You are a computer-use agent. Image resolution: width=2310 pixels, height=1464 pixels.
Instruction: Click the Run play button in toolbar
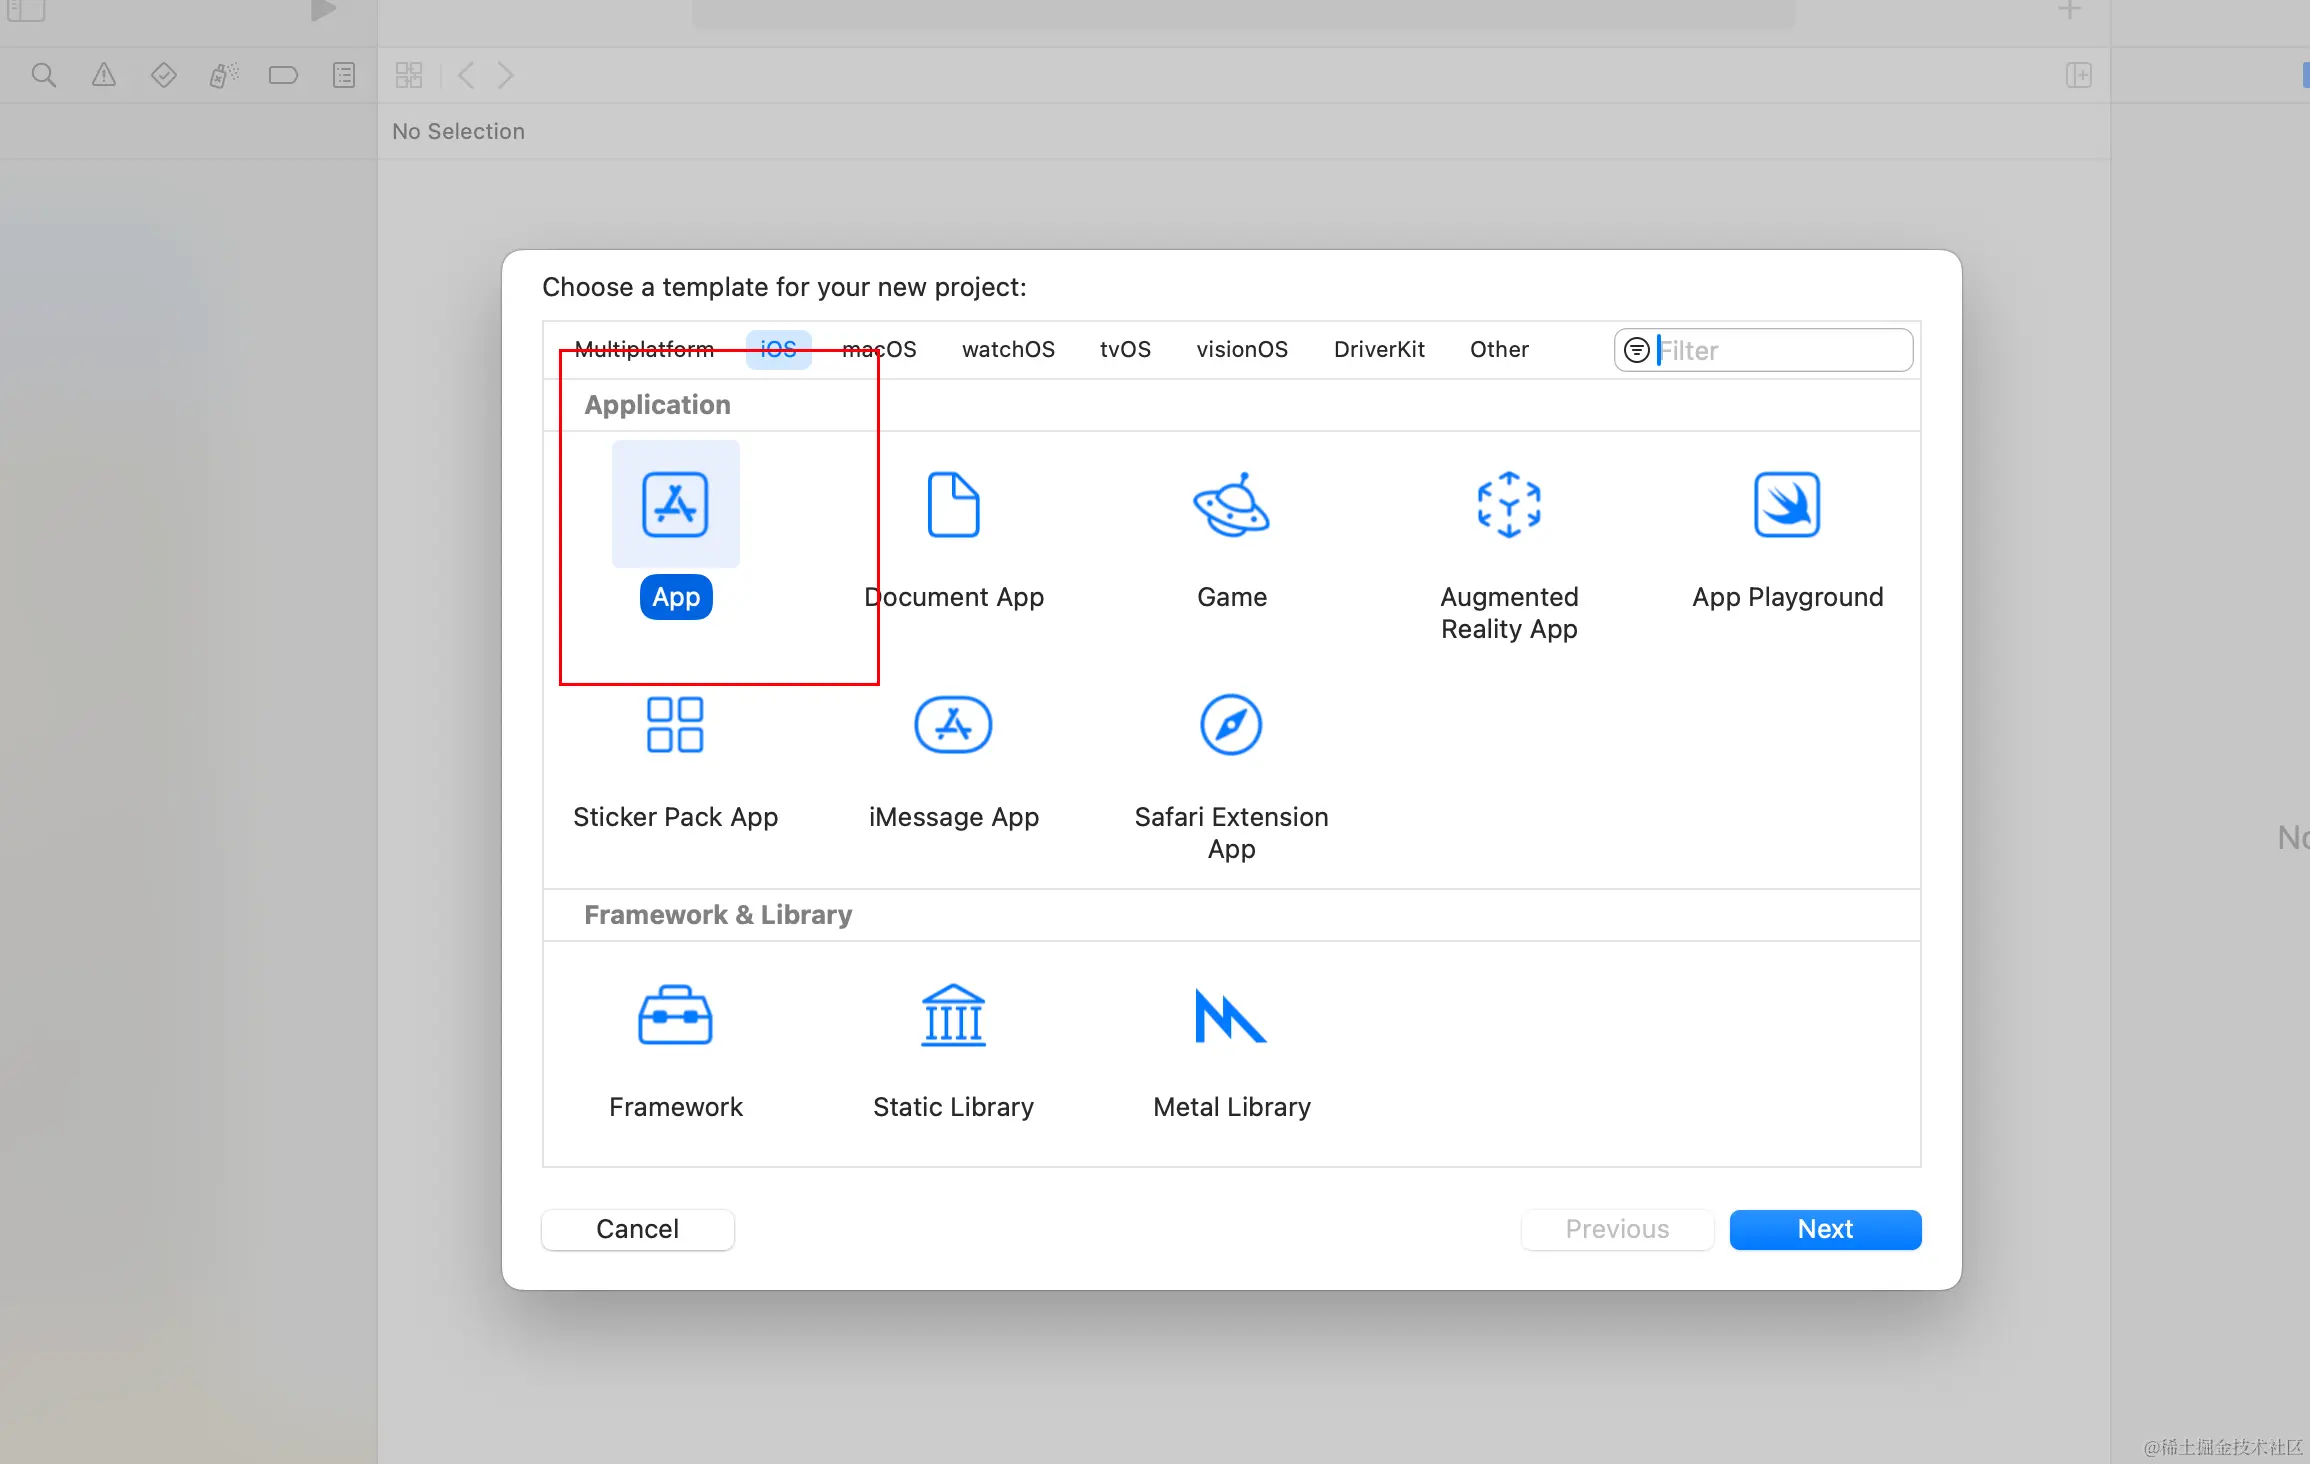(x=322, y=10)
